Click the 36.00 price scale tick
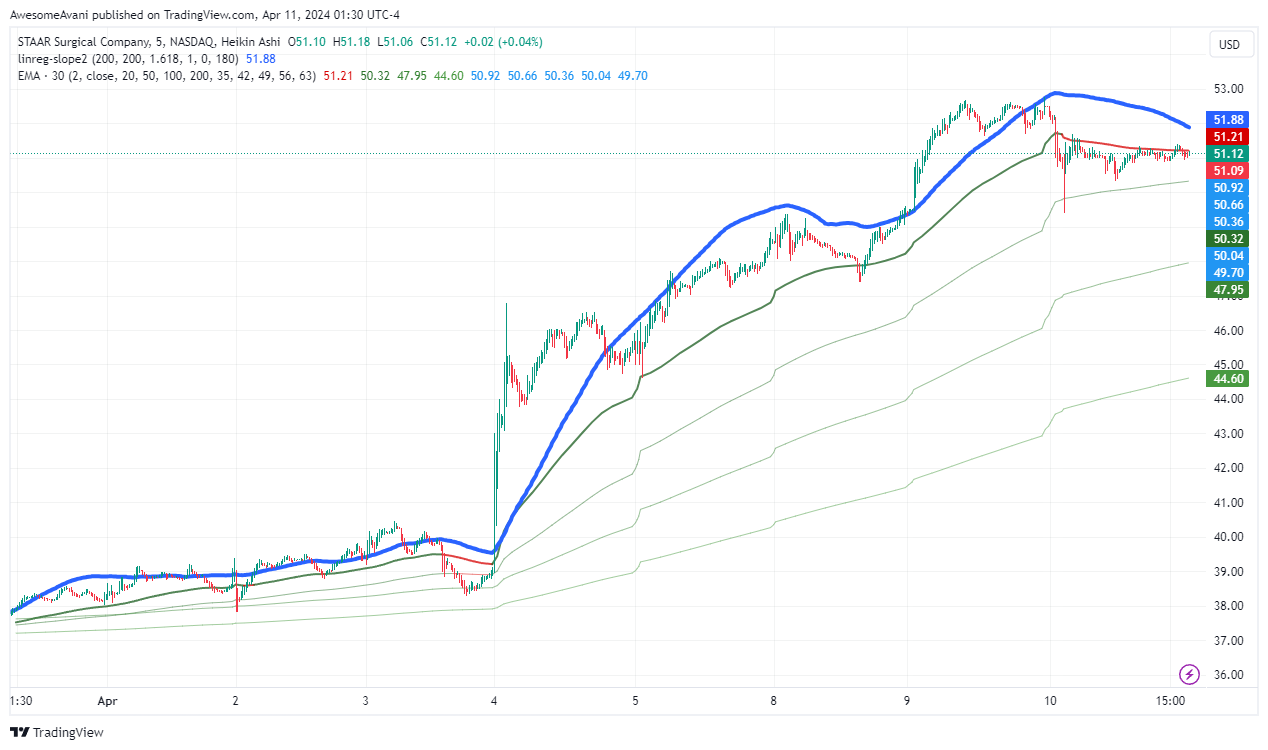This screenshot has height=750, width=1268. 1228,675
